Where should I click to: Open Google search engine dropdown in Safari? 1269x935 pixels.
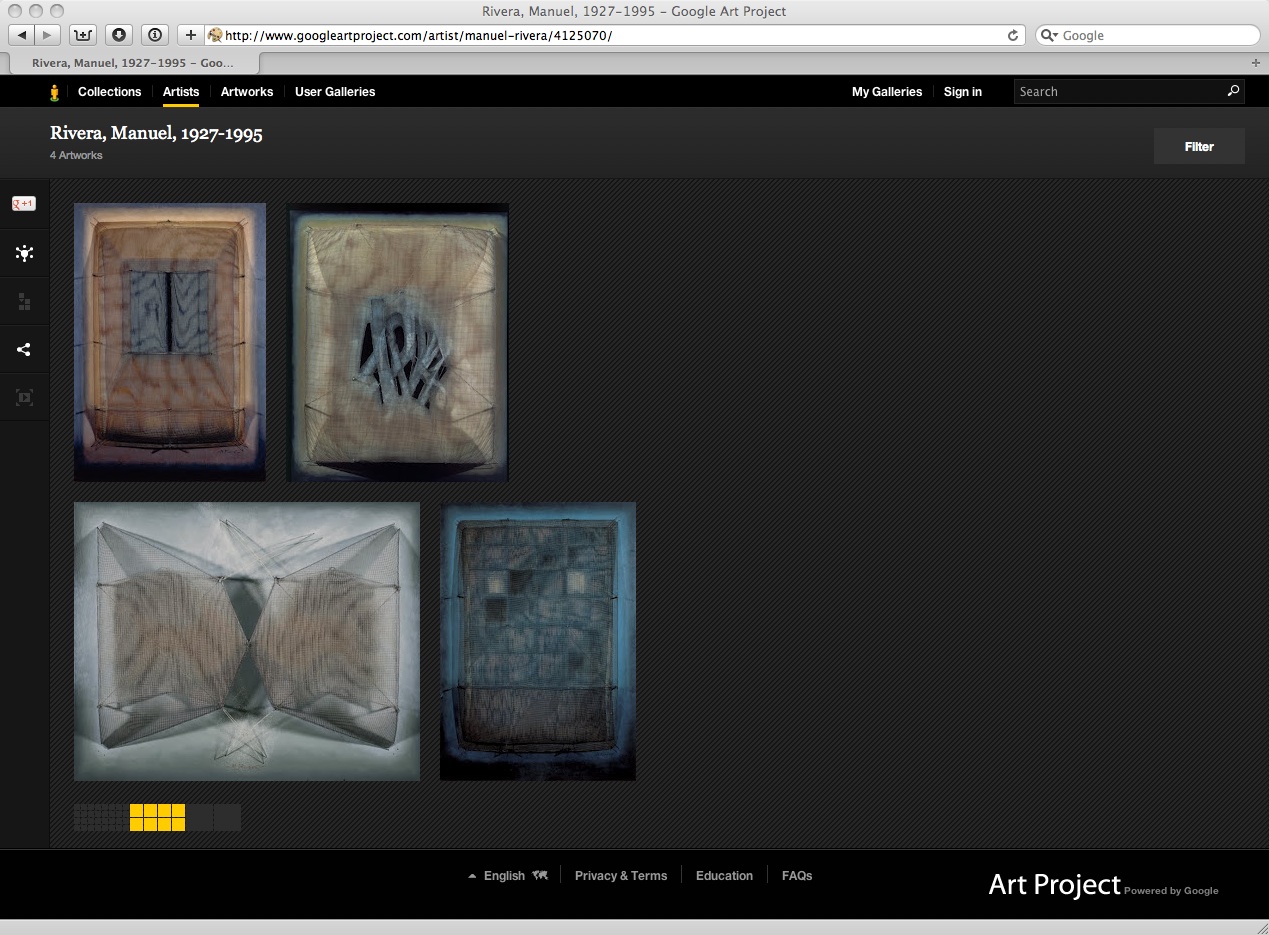click(x=1050, y=35)
